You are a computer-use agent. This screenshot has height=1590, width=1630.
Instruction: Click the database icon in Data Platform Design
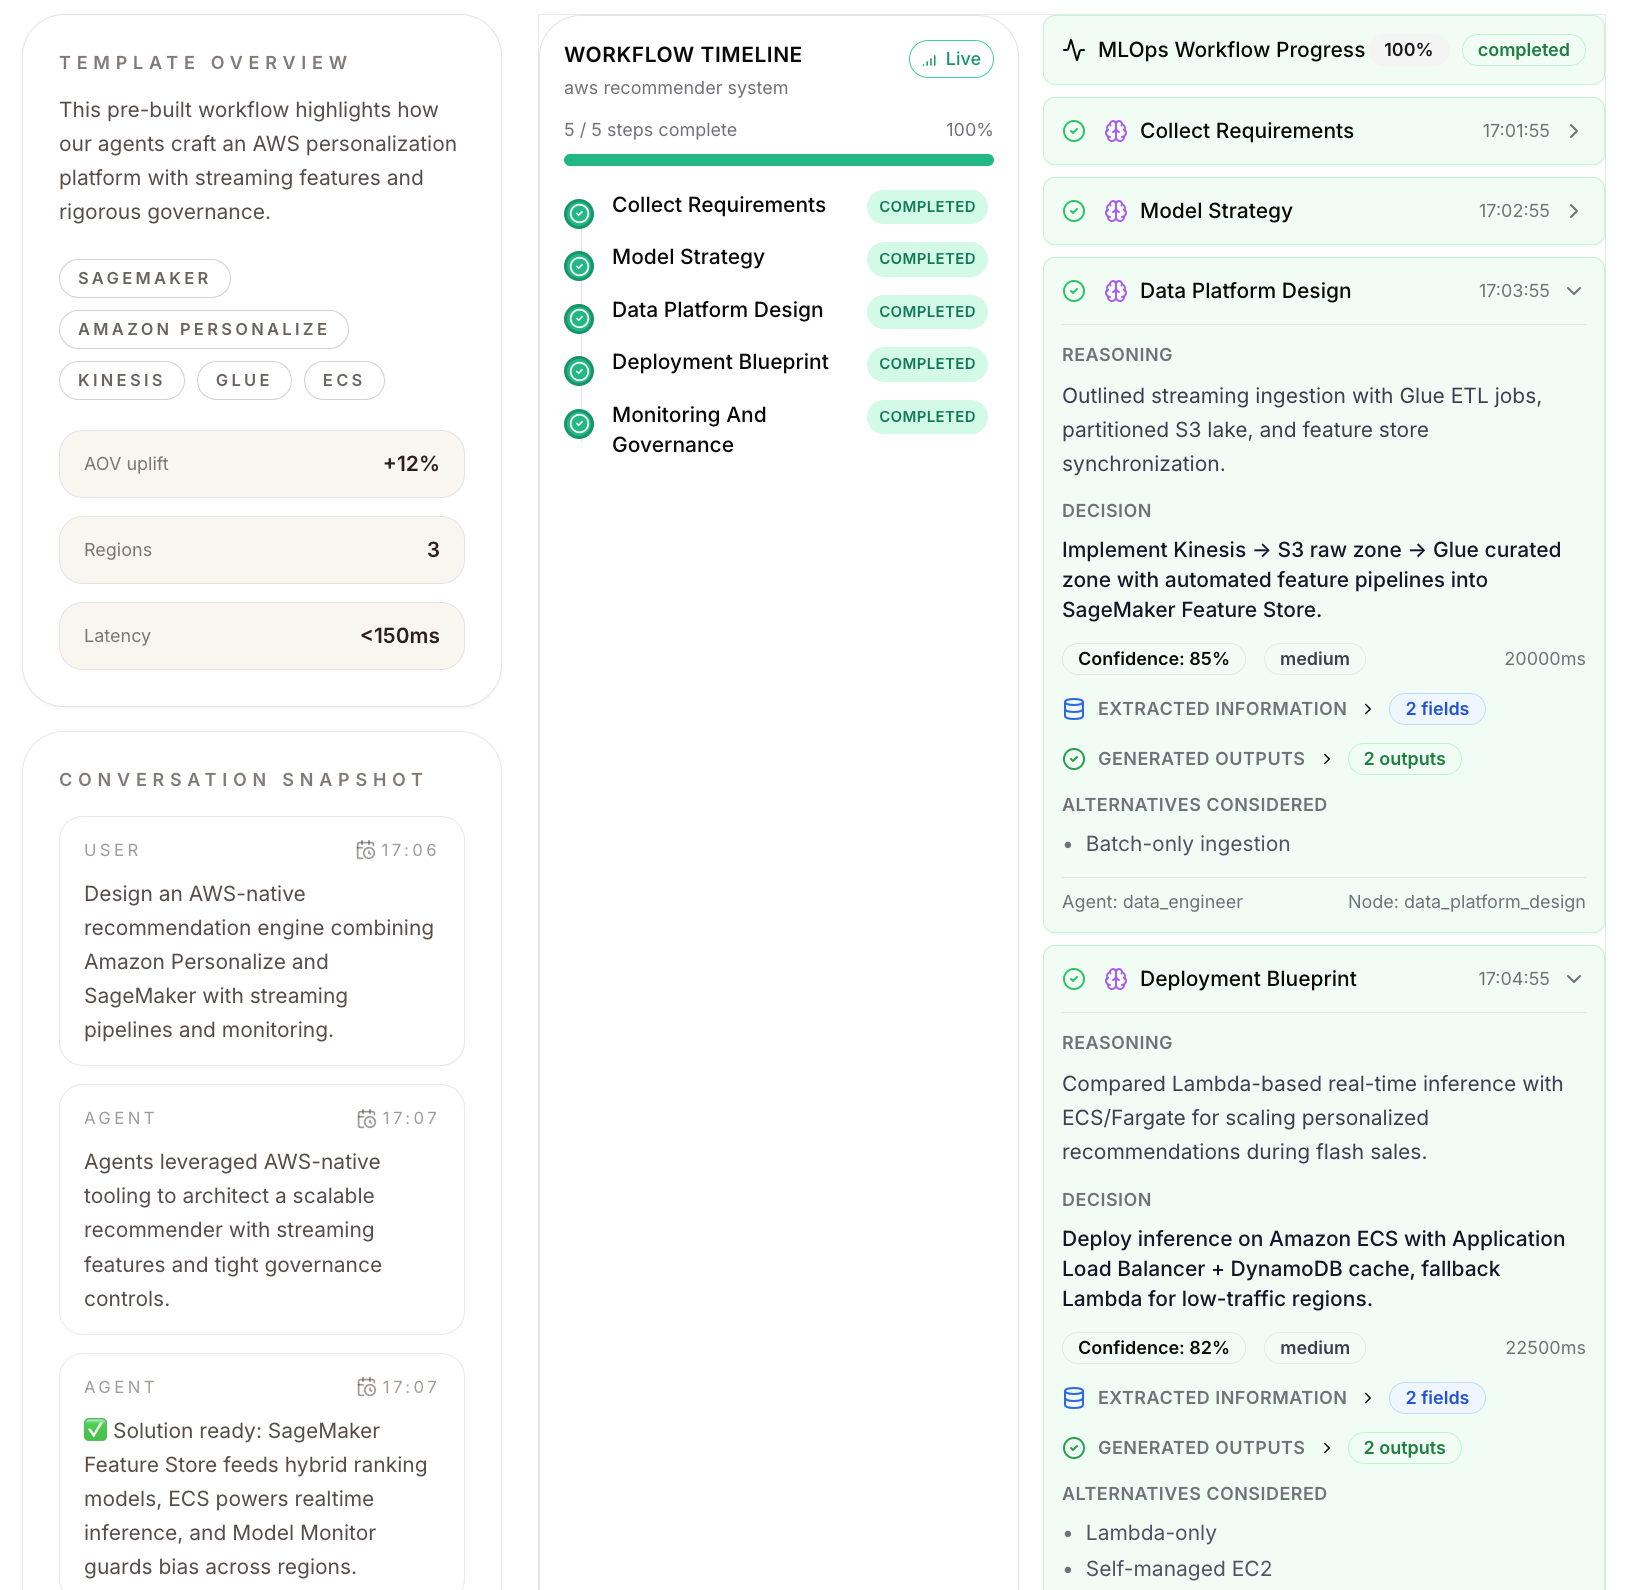click(x=1074, y=709)
